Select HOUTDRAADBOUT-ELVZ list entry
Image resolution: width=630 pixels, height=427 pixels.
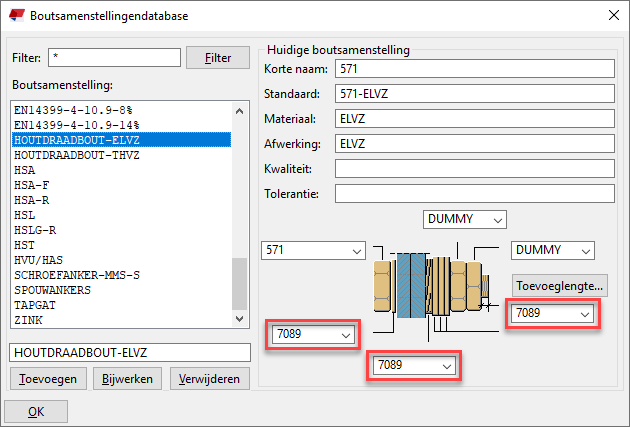pyautogui.click(x=121, y=140)
